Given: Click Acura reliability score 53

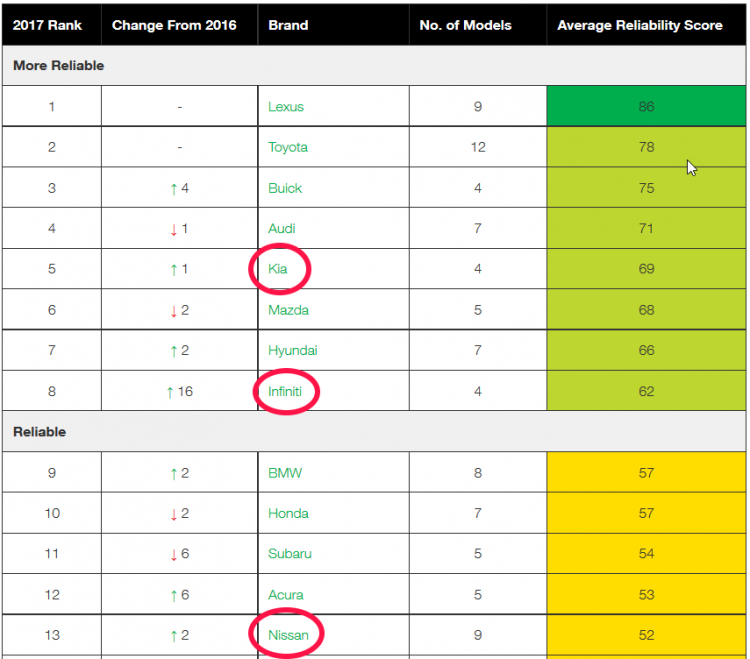Looking at the screenshot, I should pyautogui.click(x=646, y=595).
